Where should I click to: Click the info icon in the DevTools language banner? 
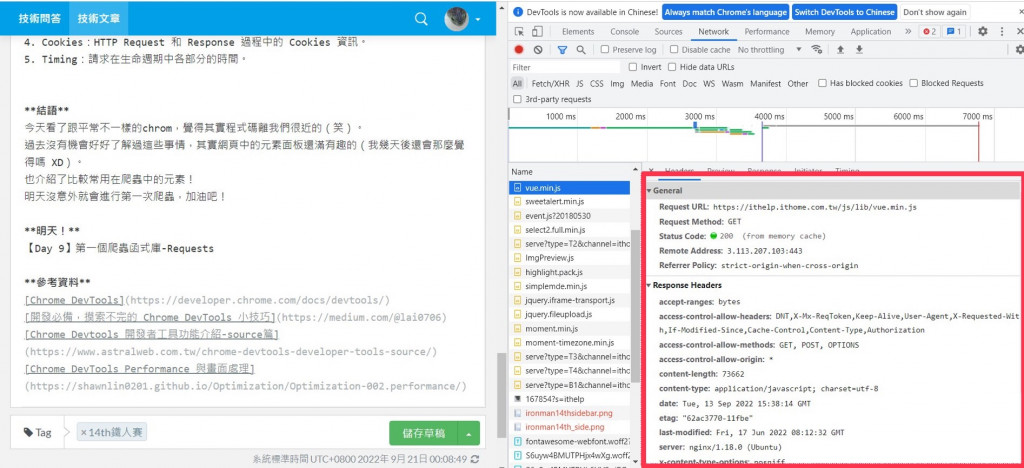tap(518, 12)
